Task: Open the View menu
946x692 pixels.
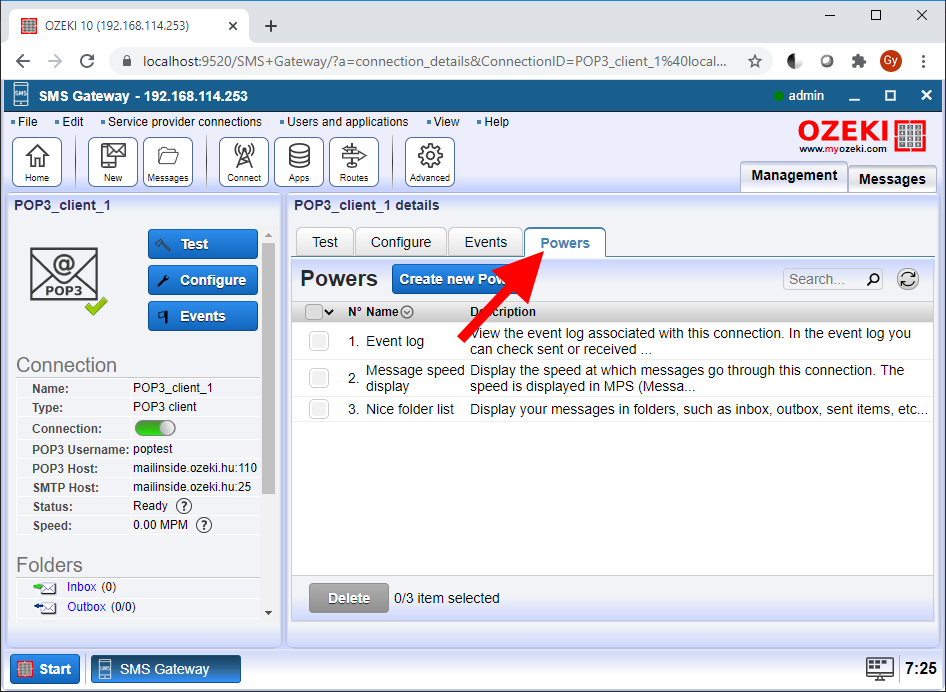Action: 446,122
